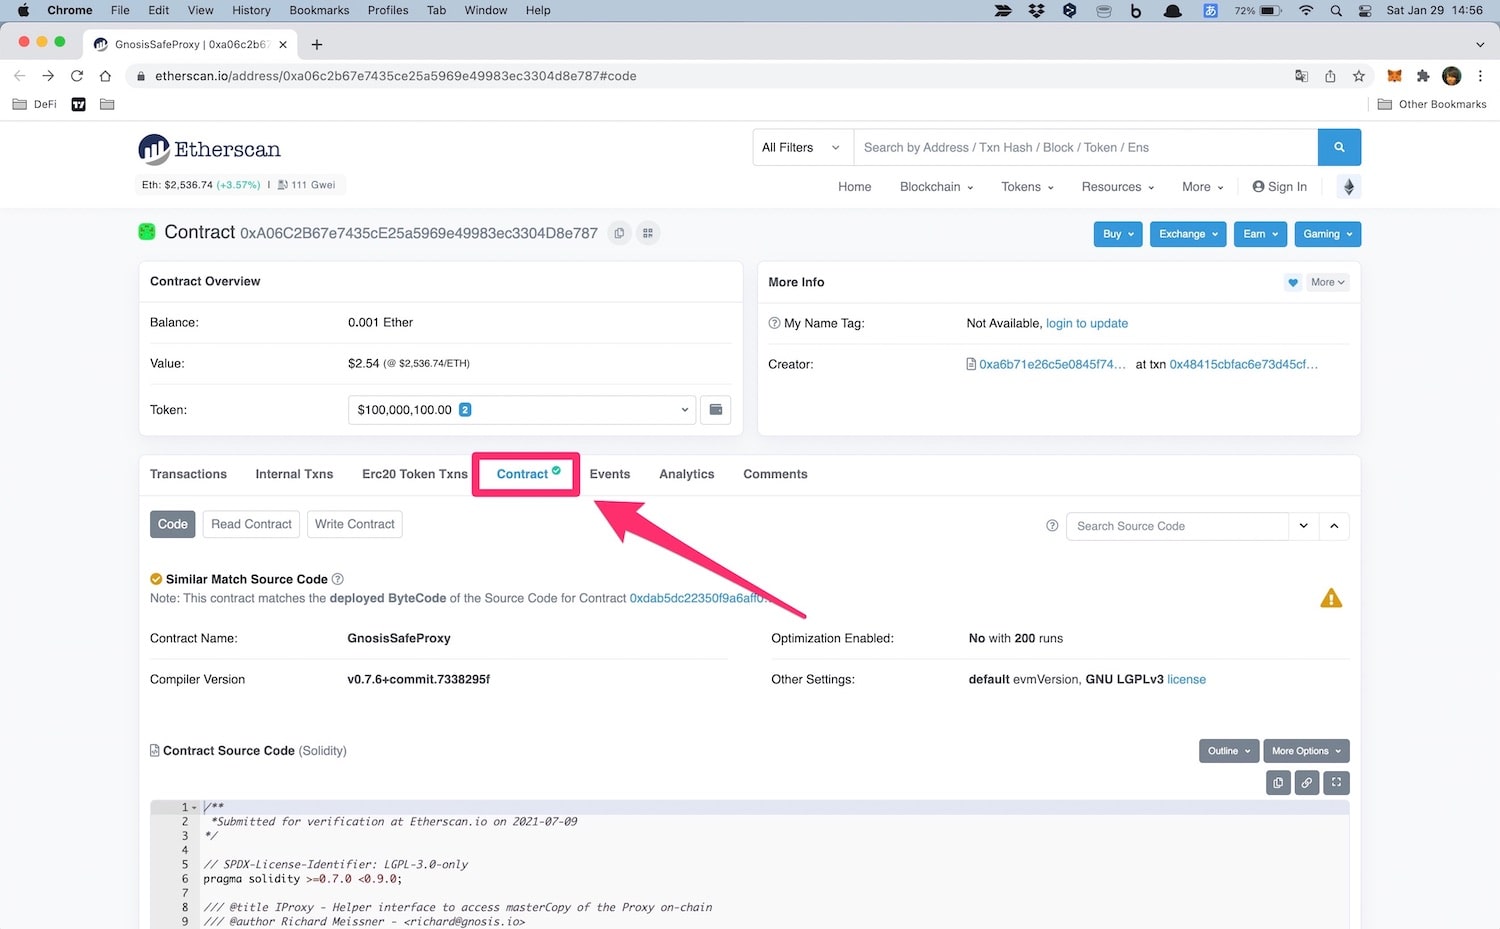Click the blue search magnifier button
This screenshot has height=929, width=1500.
[x=1339, y=147]
